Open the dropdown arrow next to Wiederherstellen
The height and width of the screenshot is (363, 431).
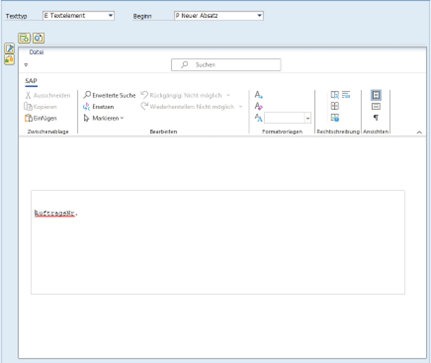(x=241, y=107)
